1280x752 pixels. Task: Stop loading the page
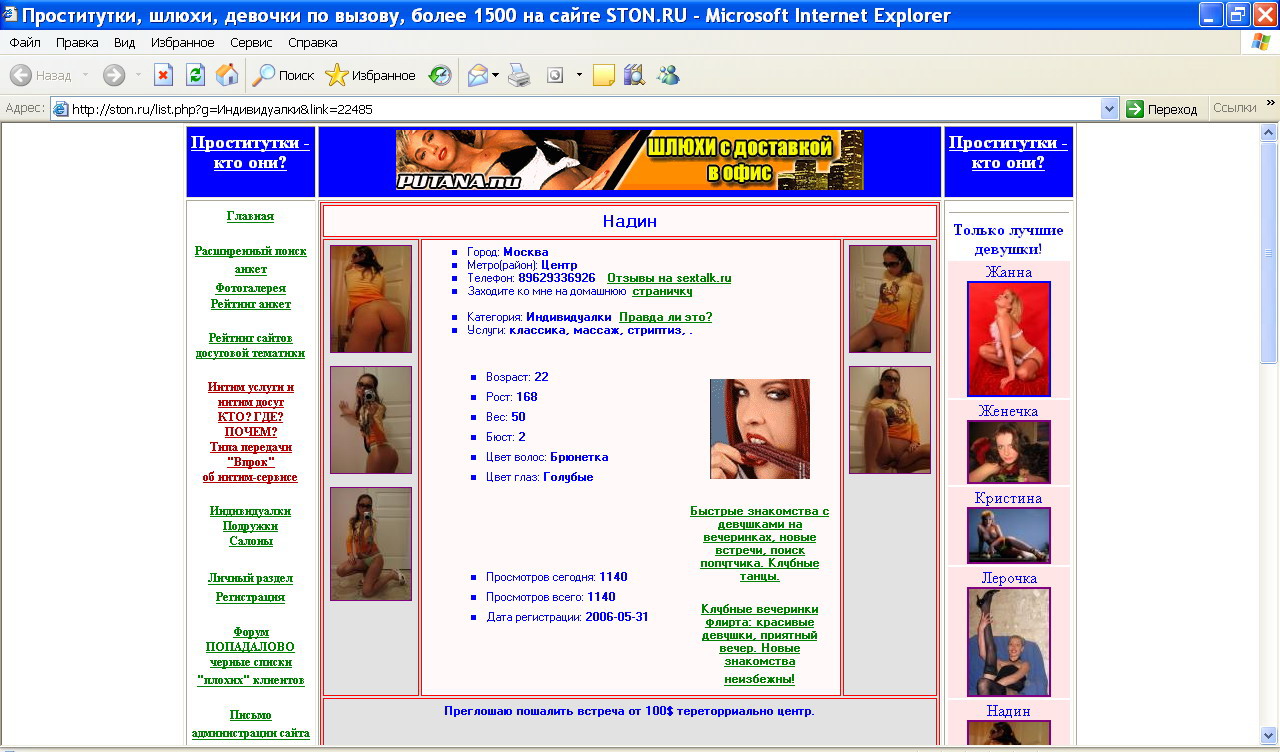coord(163,75)
